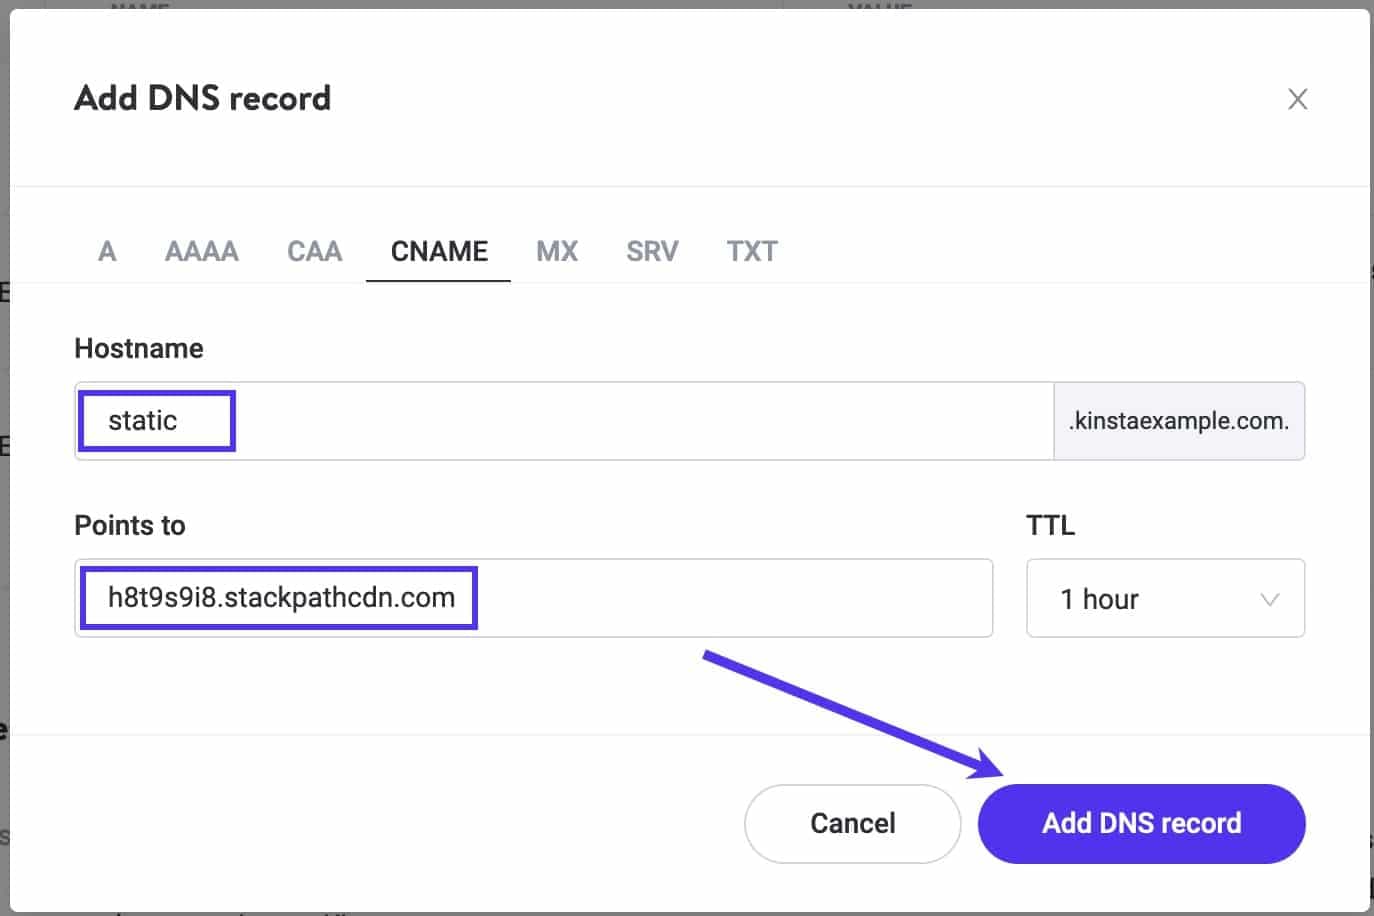The width and height of the screenshot is (1374, 916).
Task: Select the 1 hour TTL selector
Action: [1164, 598]
